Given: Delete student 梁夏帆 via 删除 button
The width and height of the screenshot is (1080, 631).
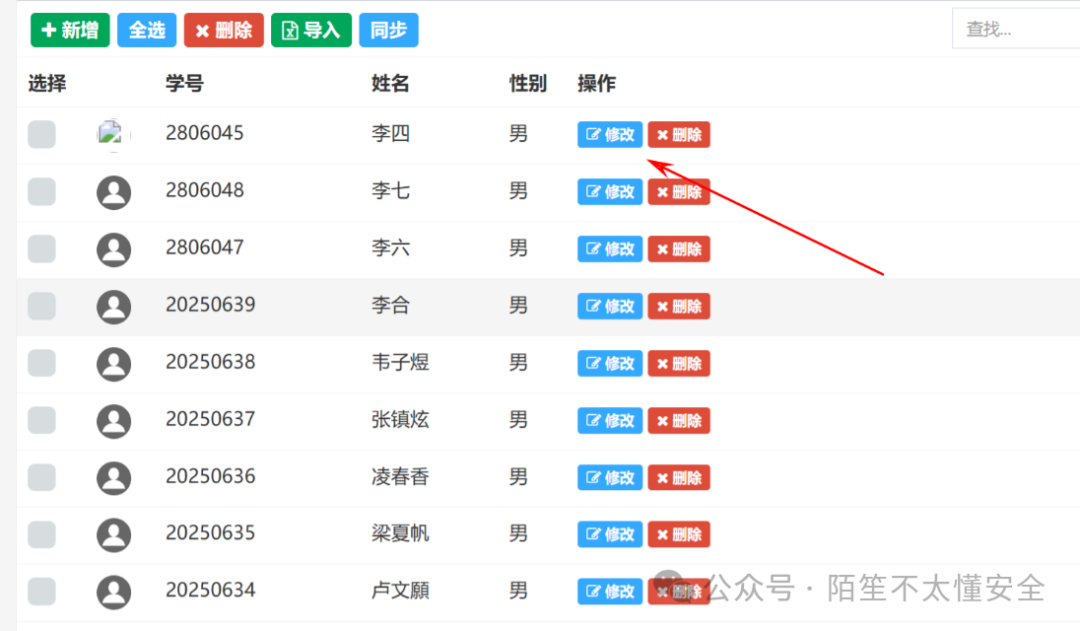Looking at the screenshot, I should 679,534.
